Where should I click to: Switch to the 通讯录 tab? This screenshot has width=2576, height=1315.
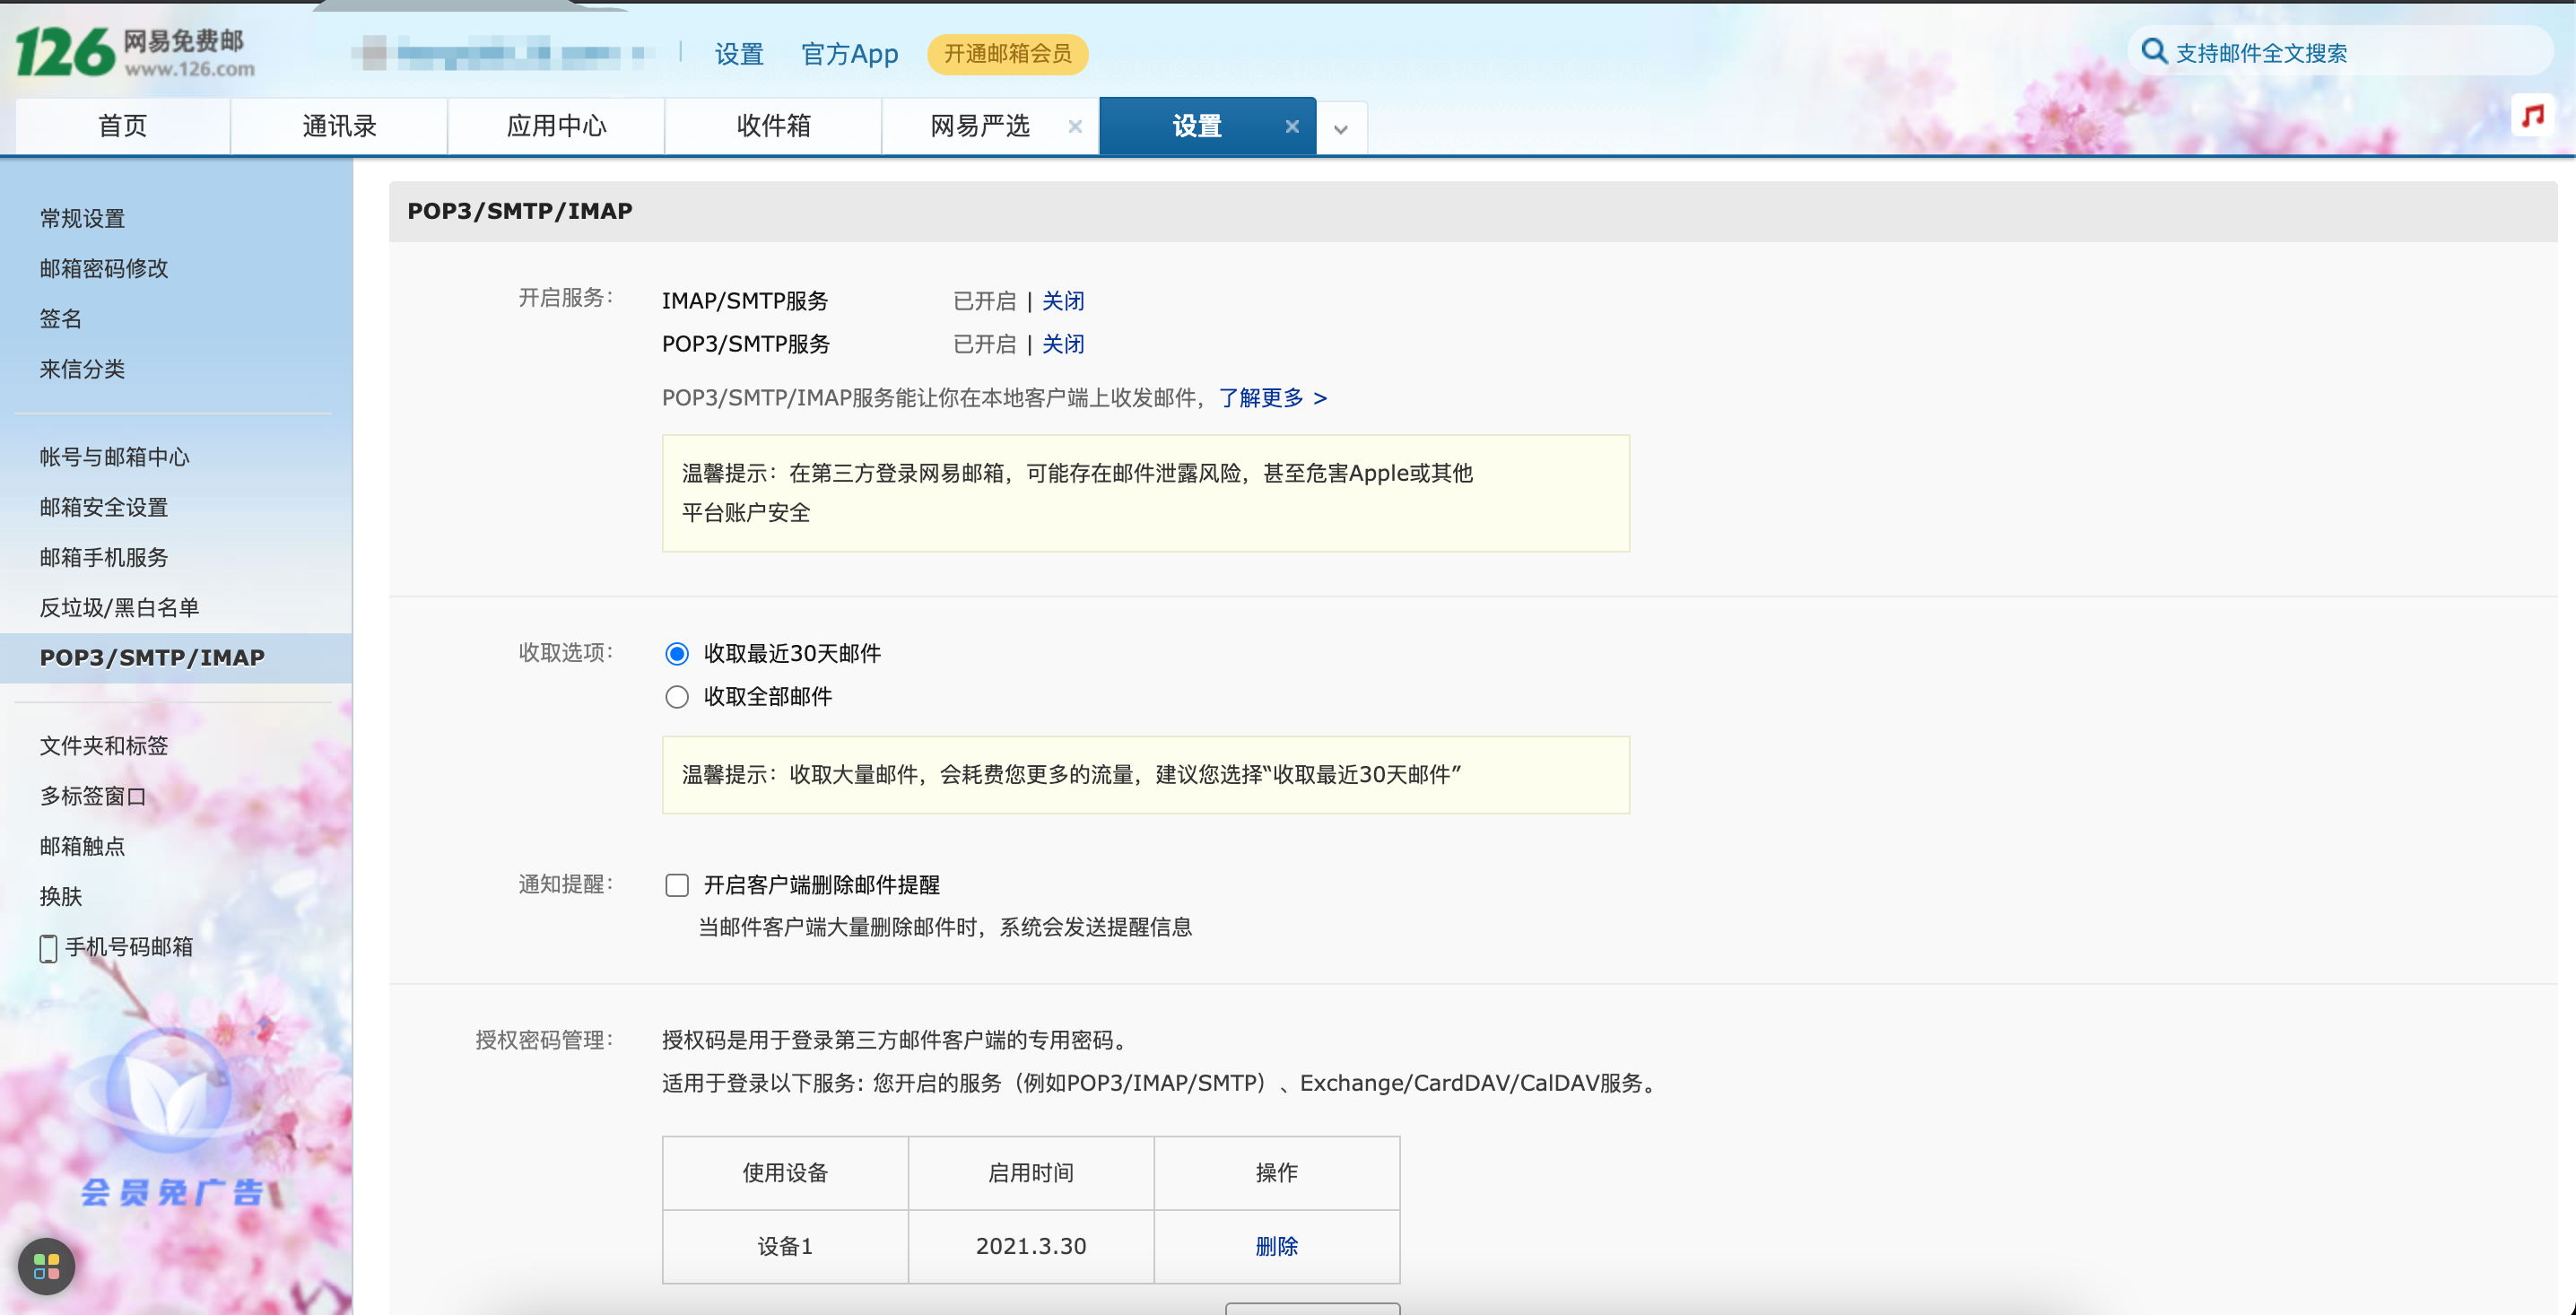339,126
